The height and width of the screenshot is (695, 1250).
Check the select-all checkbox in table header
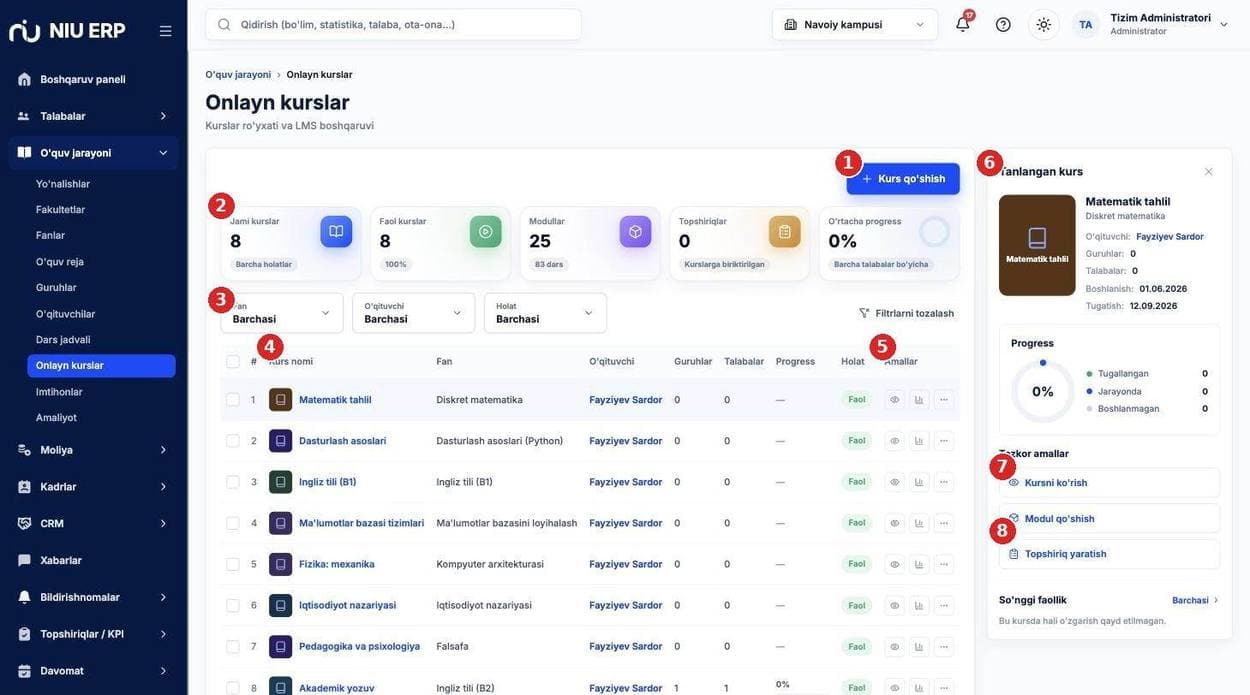(x=233, y=361)
